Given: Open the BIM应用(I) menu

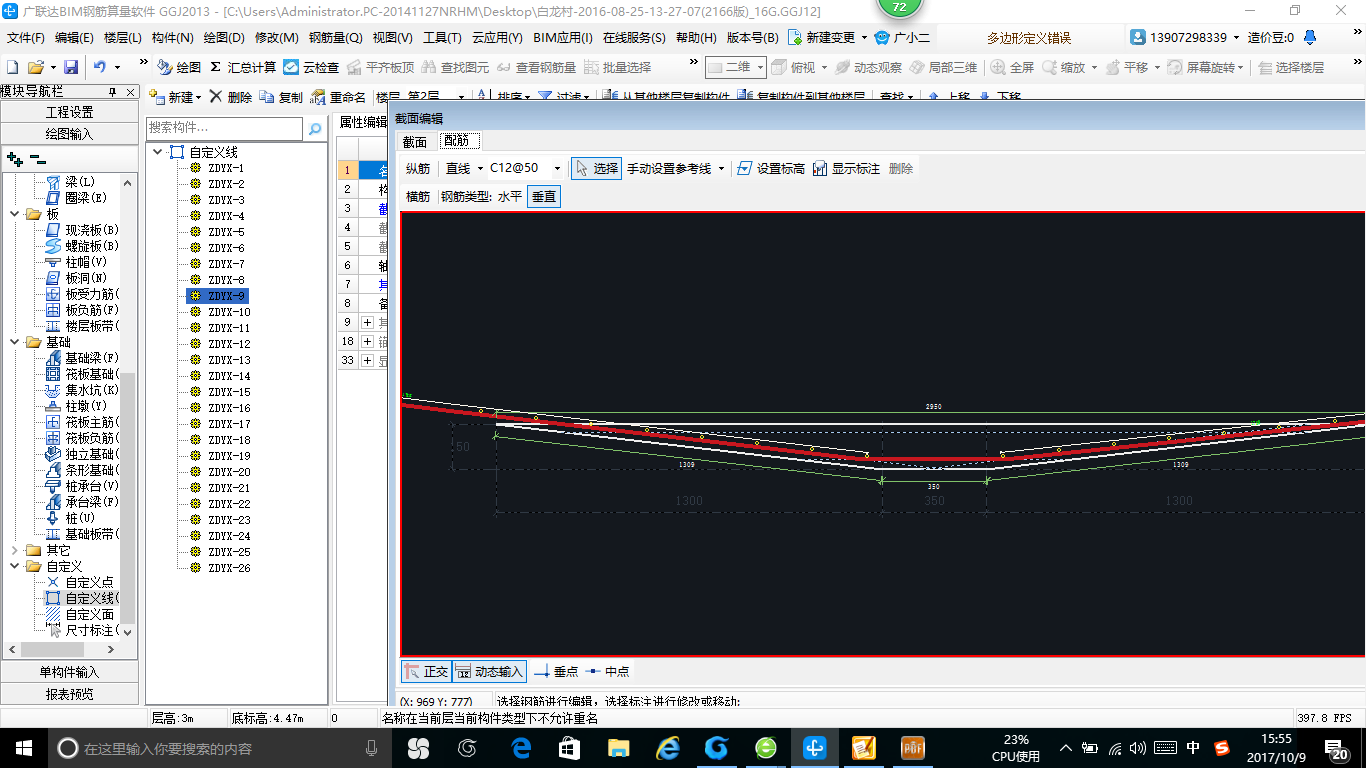Looking at the screenshot, I should (564, 37).
